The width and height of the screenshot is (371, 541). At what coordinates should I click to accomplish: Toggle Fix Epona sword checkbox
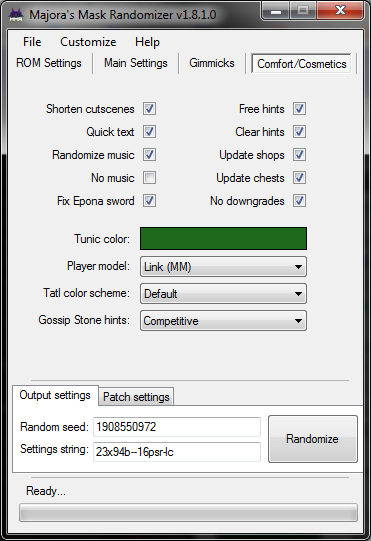click(x=149, y=201)
